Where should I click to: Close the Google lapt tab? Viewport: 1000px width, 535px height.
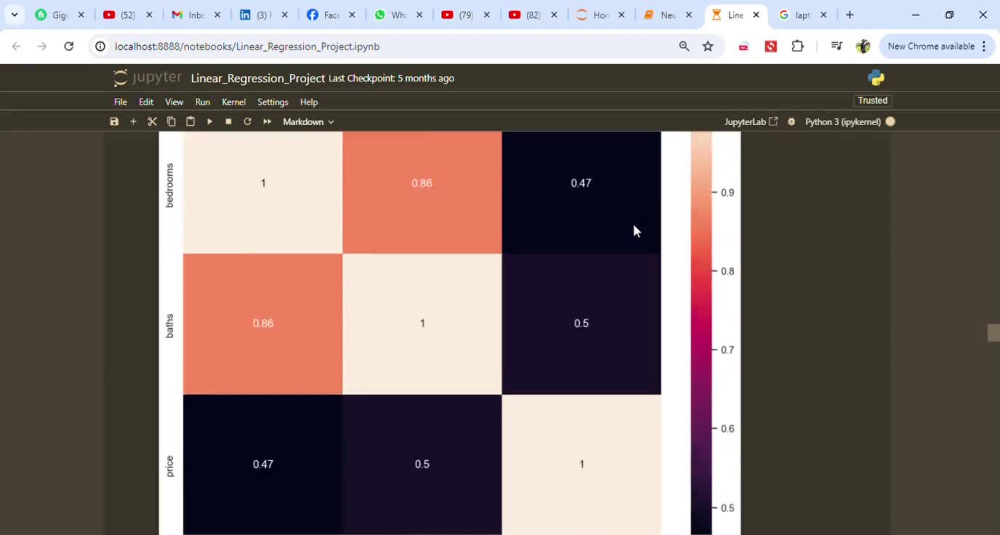(823, 15)
